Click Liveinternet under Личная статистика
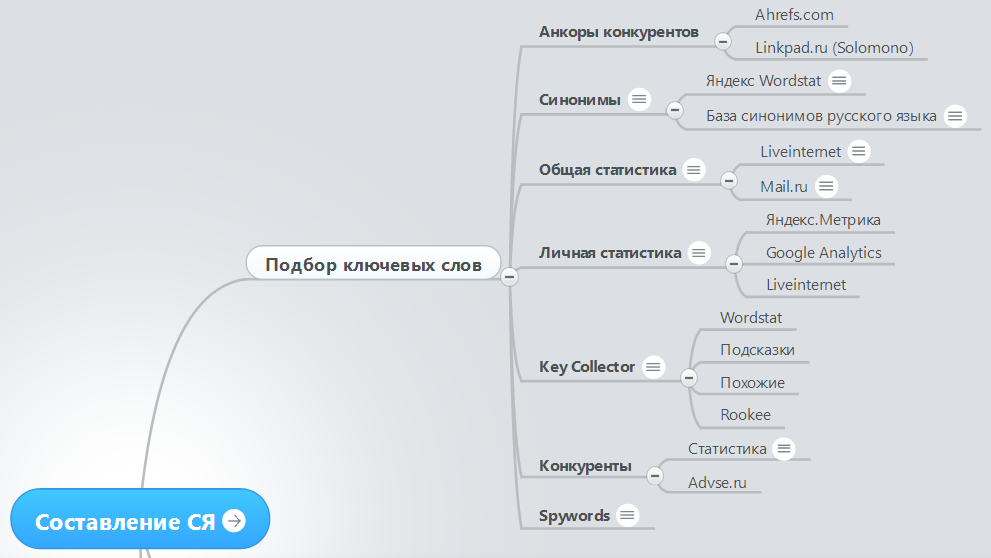The image size is (991, 558). [x=806, y=285]
